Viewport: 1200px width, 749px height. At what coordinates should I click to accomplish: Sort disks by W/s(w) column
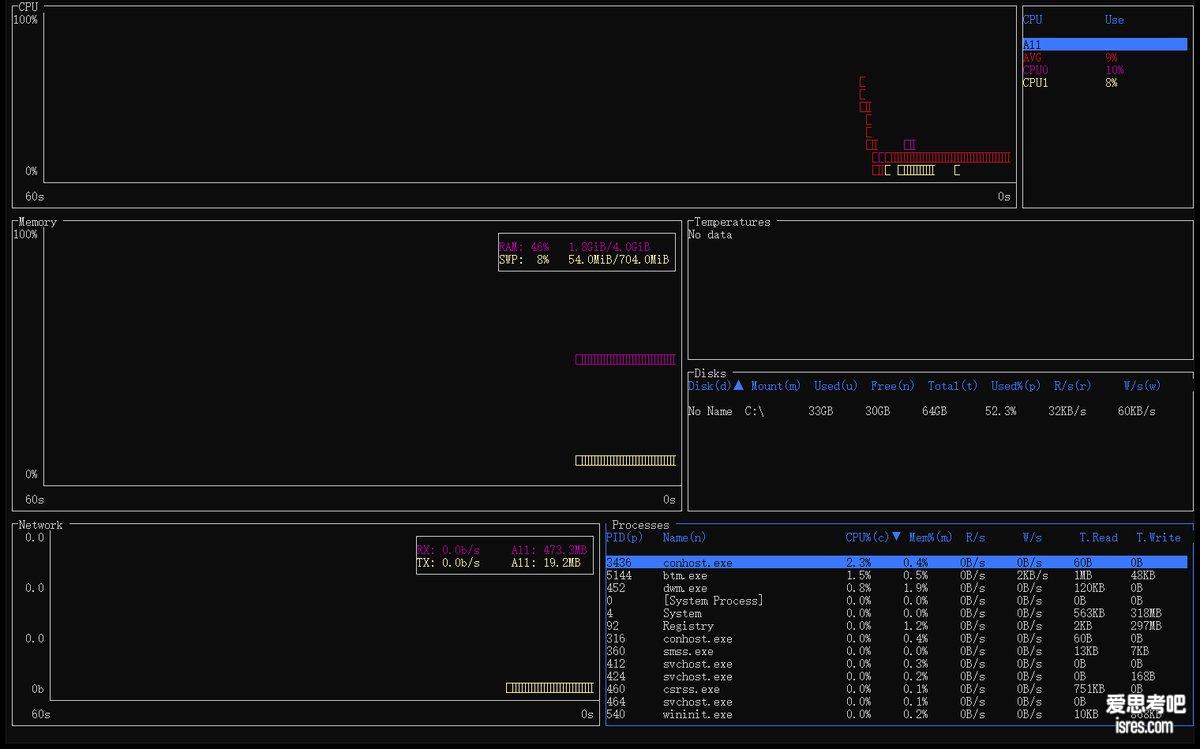[1142, 386]
